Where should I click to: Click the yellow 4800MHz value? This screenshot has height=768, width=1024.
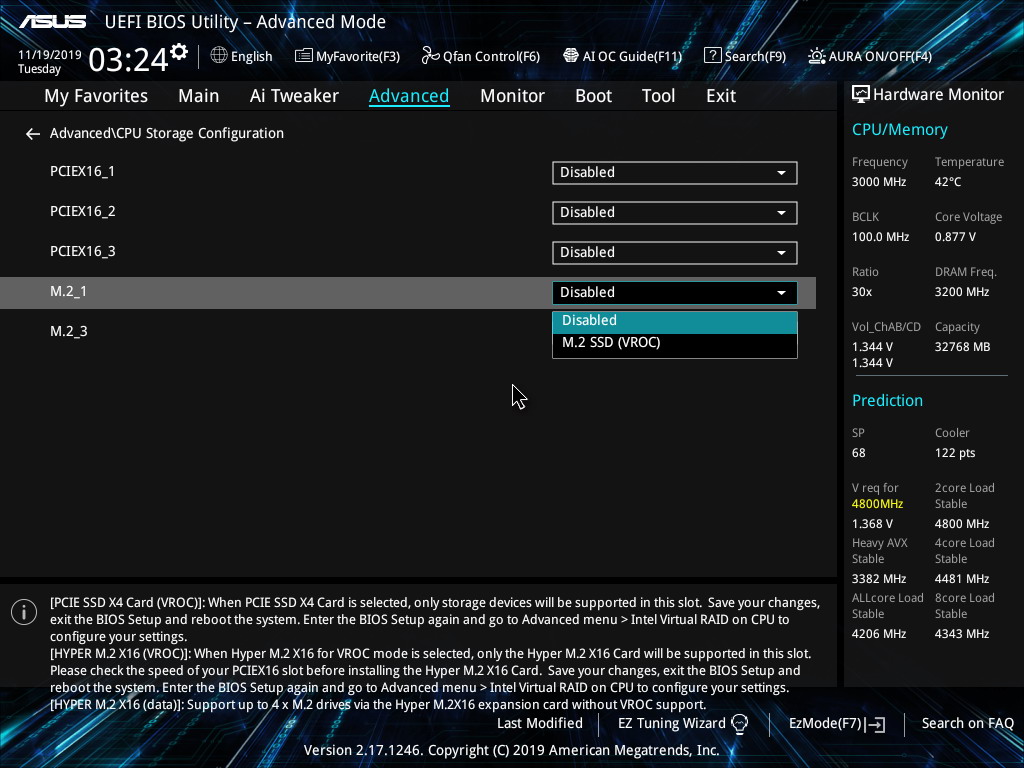[877, 504]
